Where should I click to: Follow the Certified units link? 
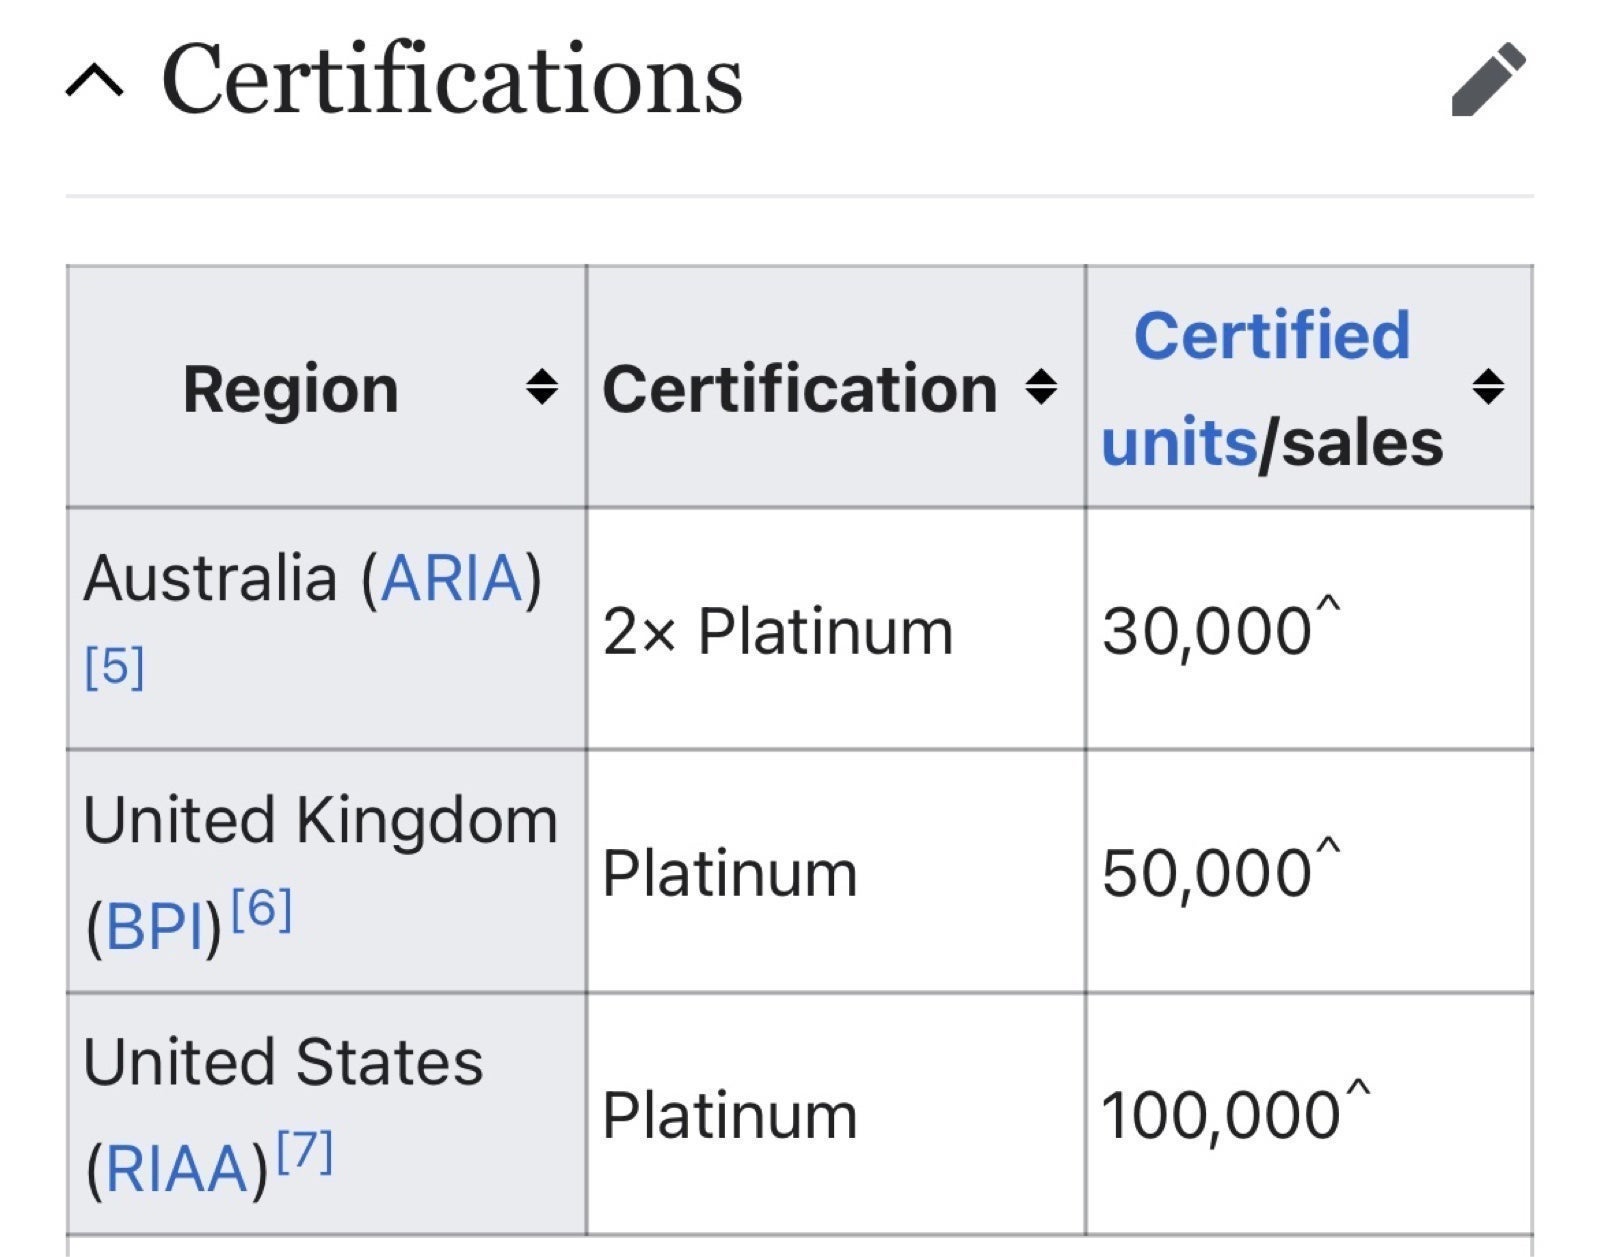click(1256, 389)
